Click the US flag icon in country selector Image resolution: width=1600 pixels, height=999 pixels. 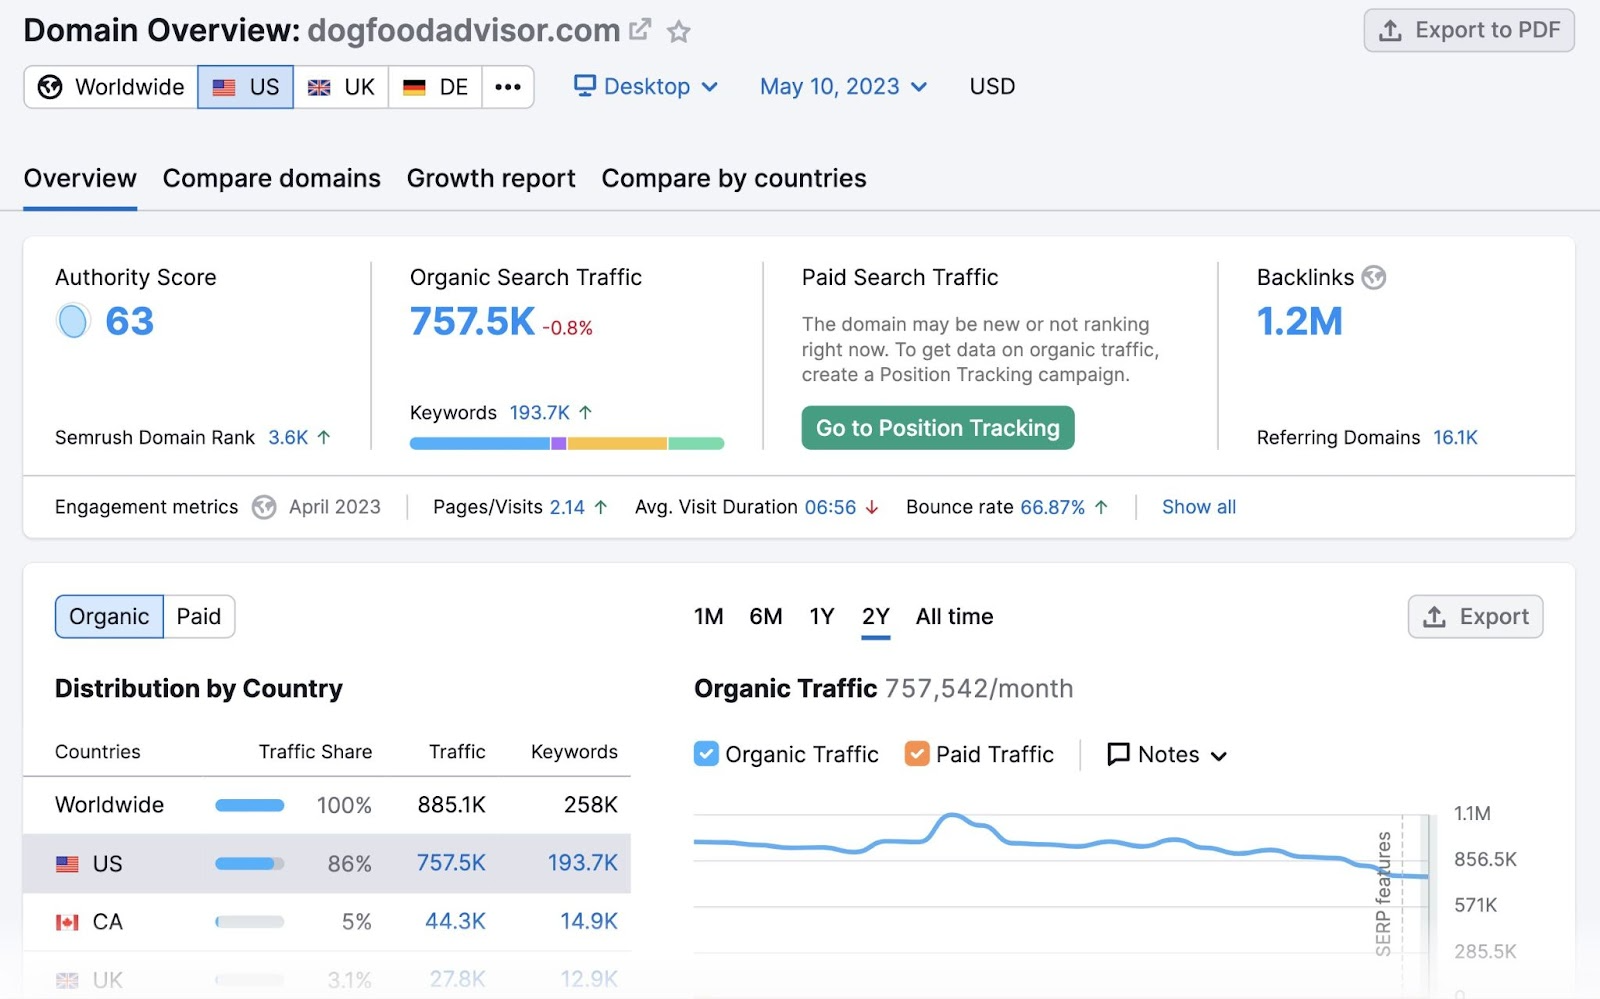(x=224, y=87)
